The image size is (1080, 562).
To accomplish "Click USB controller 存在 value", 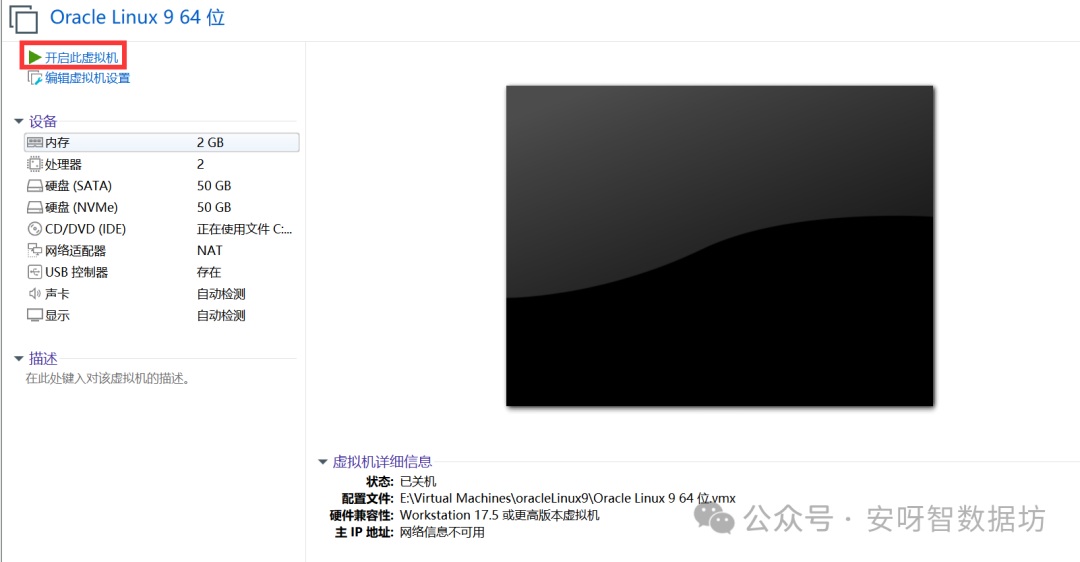I will [x=209, y=272].
